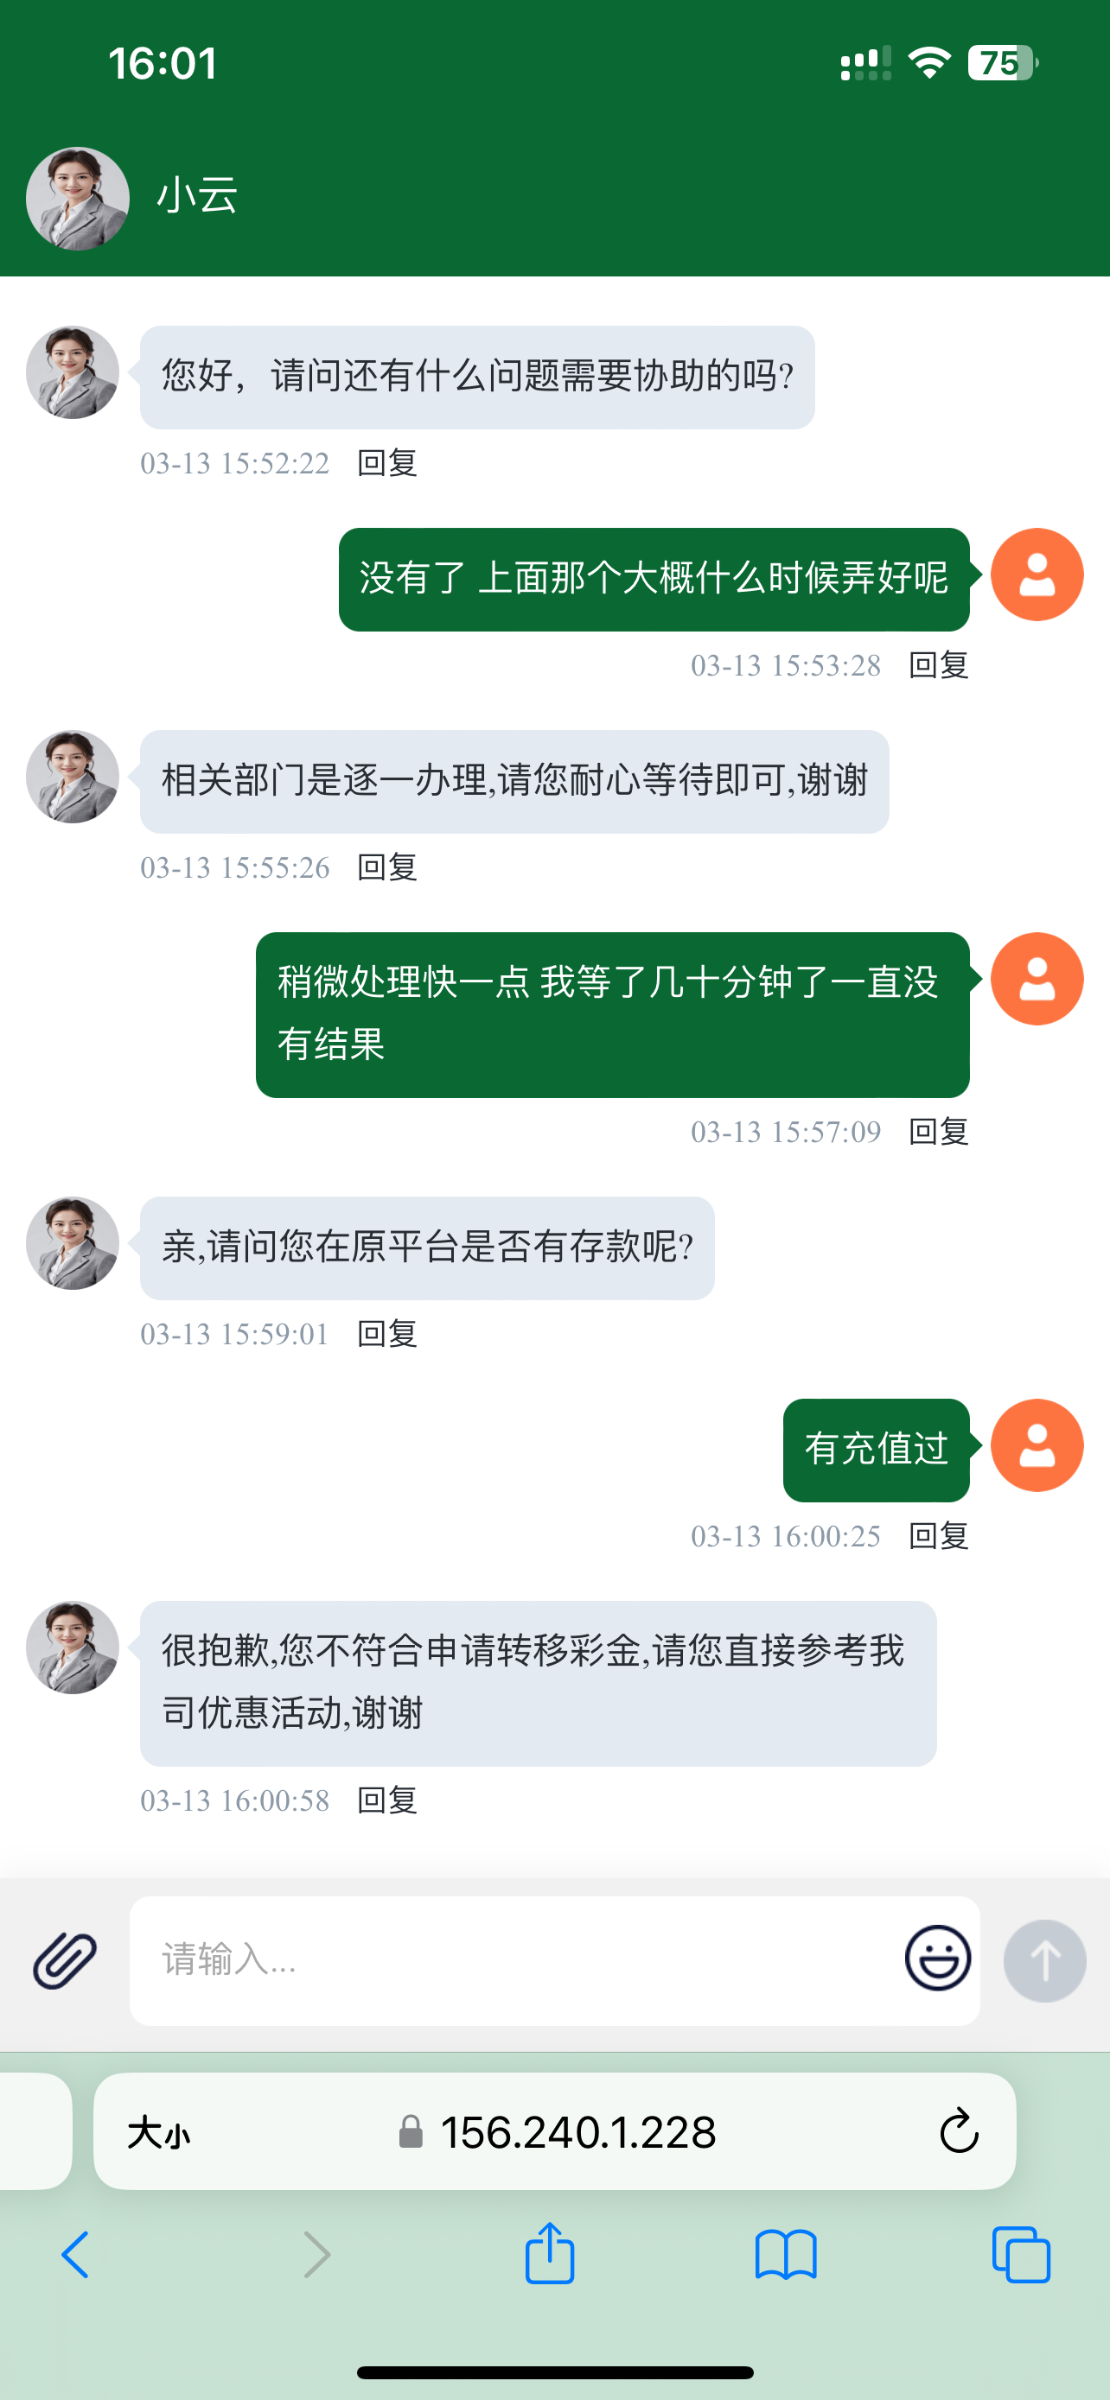
Task: Select the 156.240.1.228 address bar
Action: tap(578, 2132)
